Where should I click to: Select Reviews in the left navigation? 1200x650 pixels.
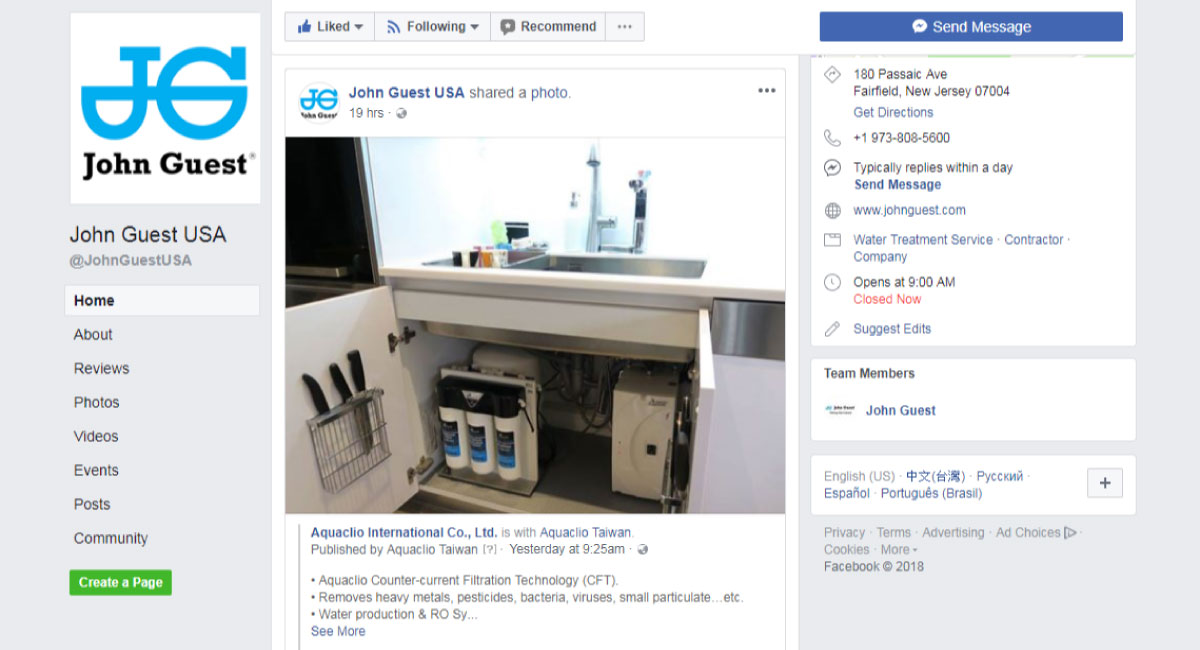click(101, 369)
